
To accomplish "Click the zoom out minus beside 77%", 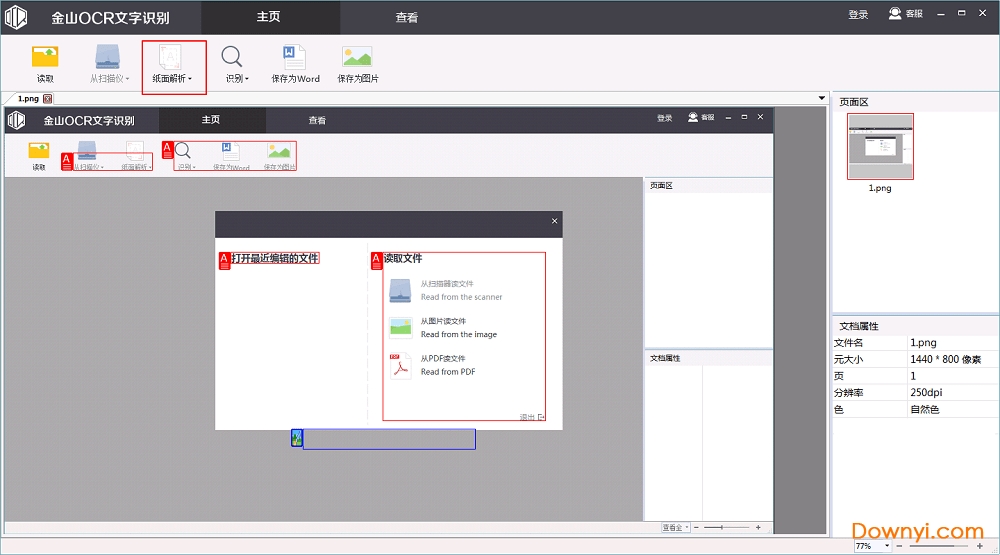I will click(898, 547).
